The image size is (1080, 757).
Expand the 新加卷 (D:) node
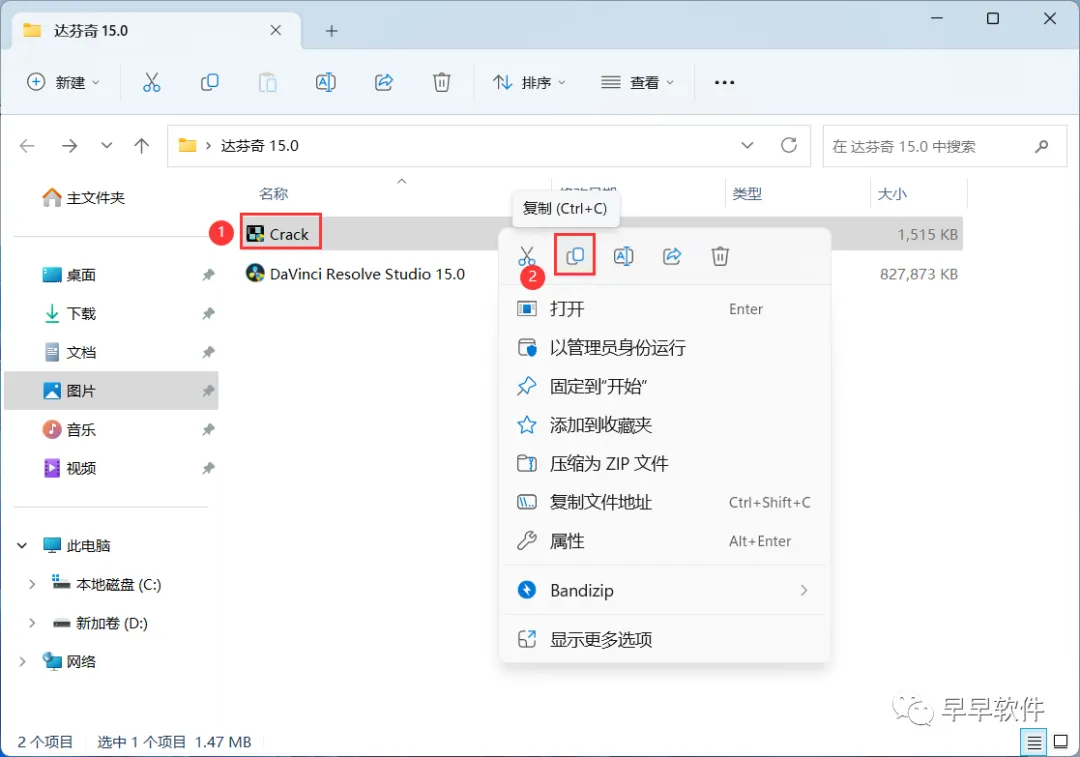pos(32,623)
